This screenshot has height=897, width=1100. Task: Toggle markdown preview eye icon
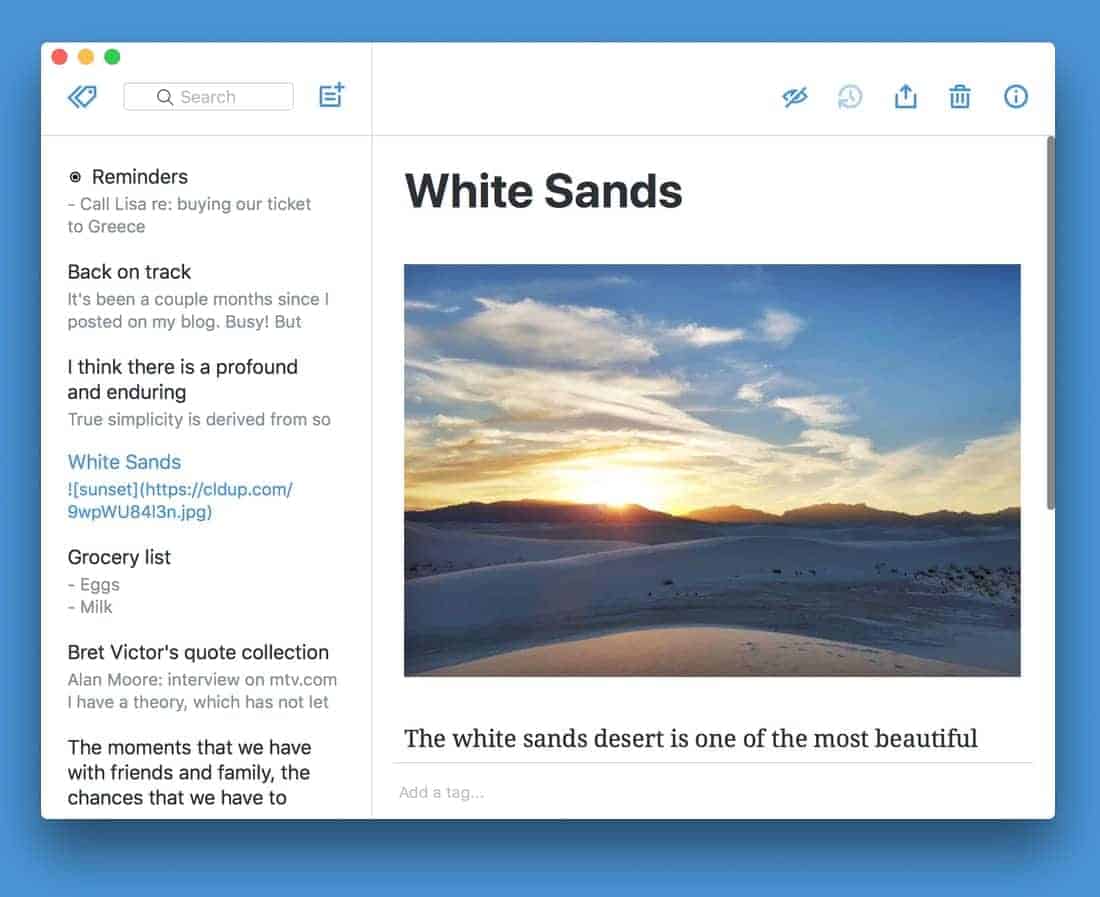tap(795, 97)
